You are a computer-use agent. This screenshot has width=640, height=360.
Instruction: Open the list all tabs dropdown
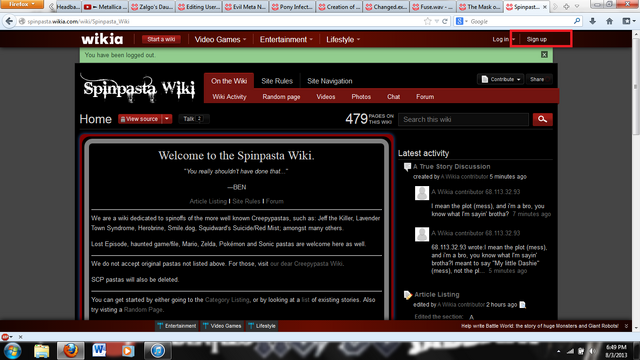point(577,7)
